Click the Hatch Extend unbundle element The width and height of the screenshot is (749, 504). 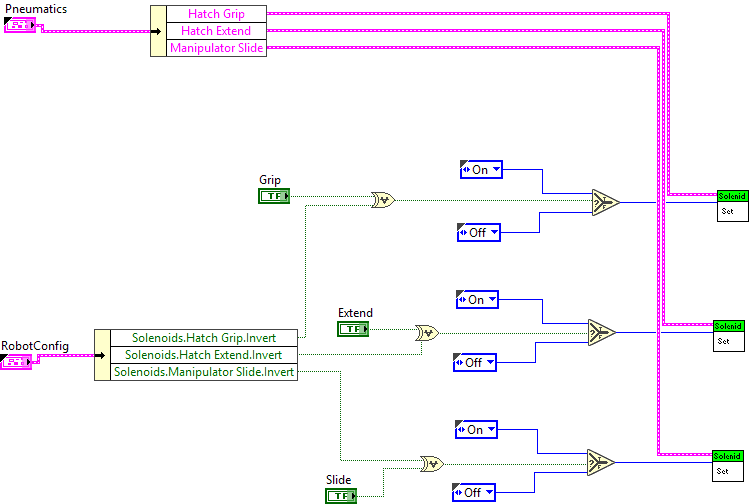tap(217, 31)
